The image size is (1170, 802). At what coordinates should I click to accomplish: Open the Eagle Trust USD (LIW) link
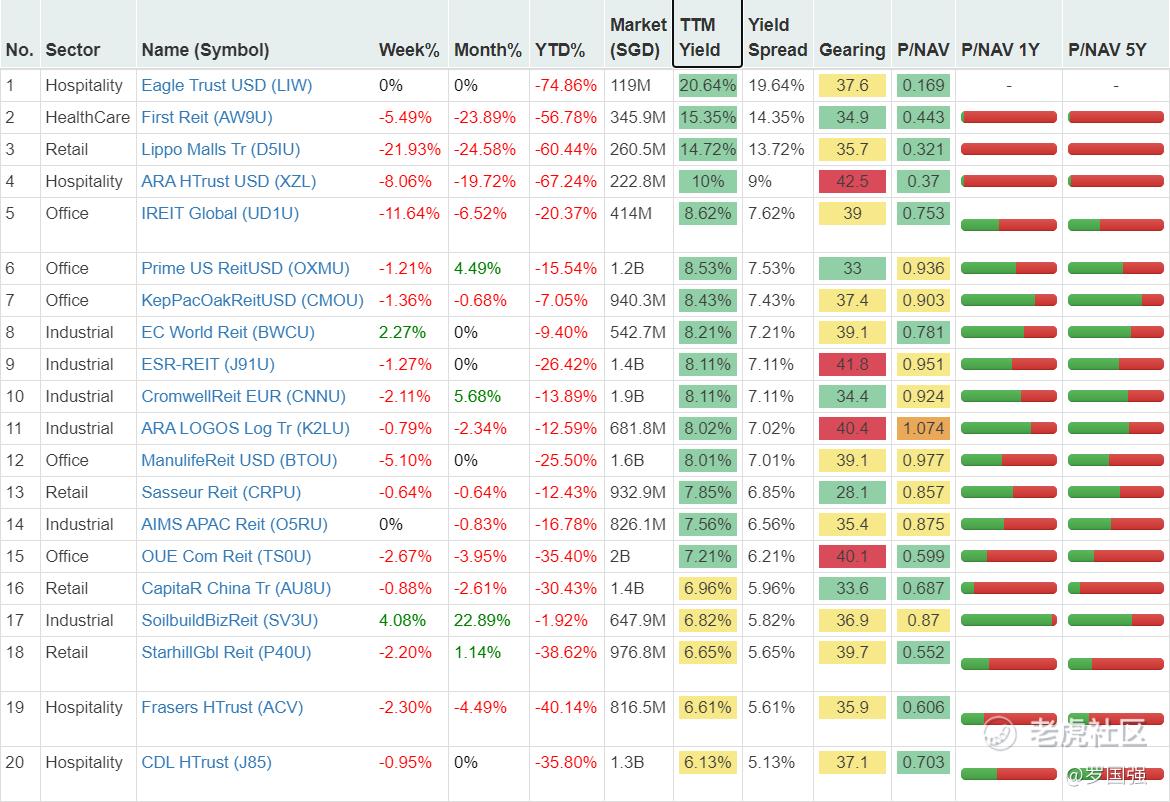227,85
